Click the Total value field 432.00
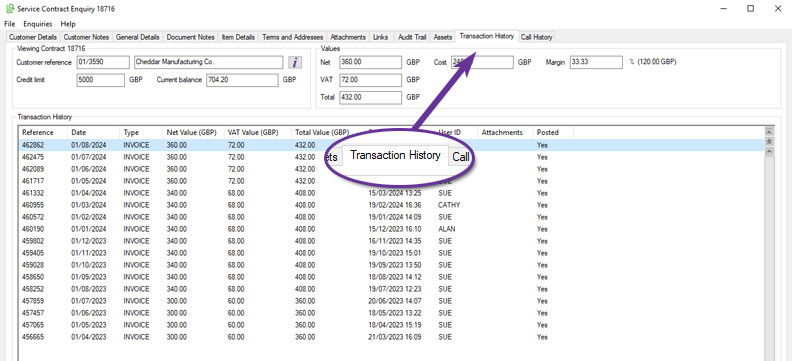This screenshot has width=792, height=361. (370, 97)
